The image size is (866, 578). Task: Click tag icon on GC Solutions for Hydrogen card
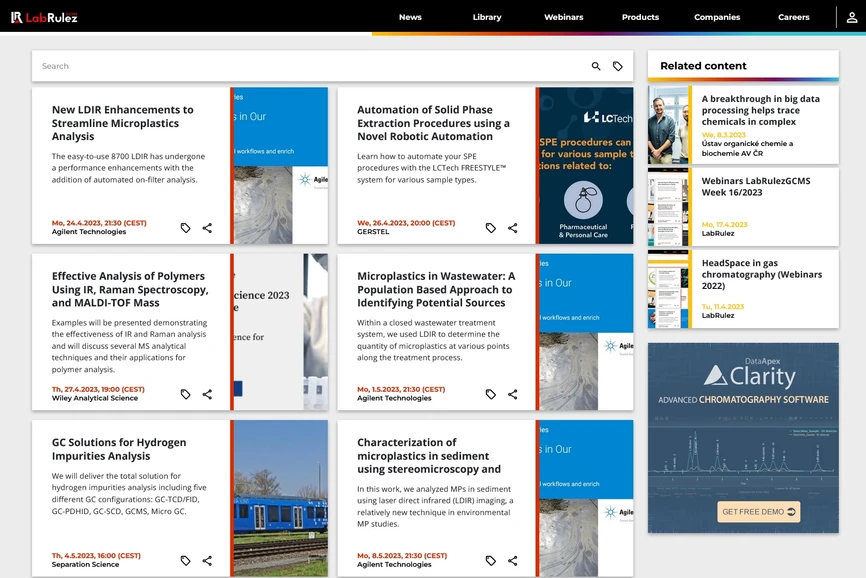tap(186, 561)
